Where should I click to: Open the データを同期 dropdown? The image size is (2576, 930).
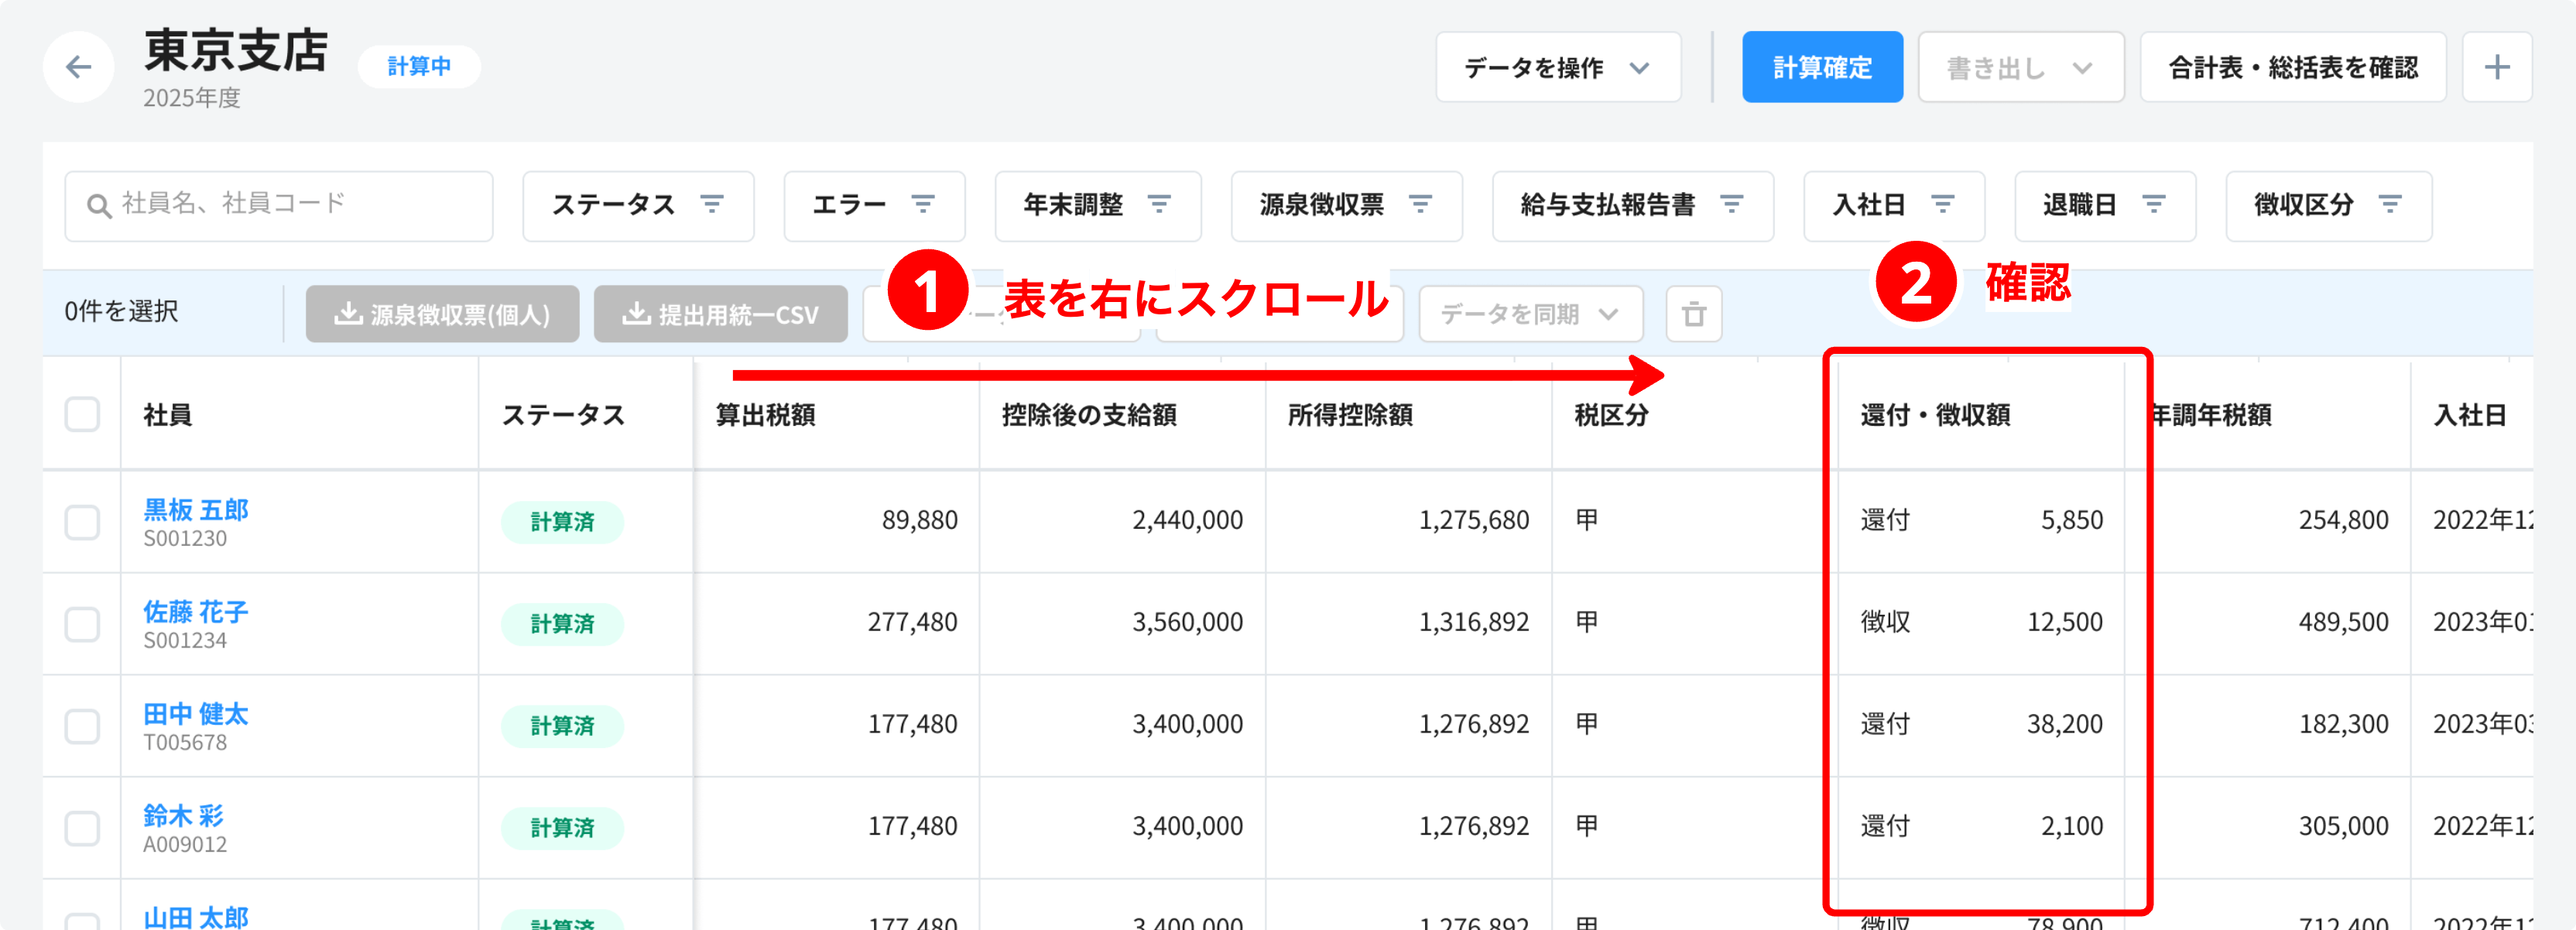(1530, 314)
